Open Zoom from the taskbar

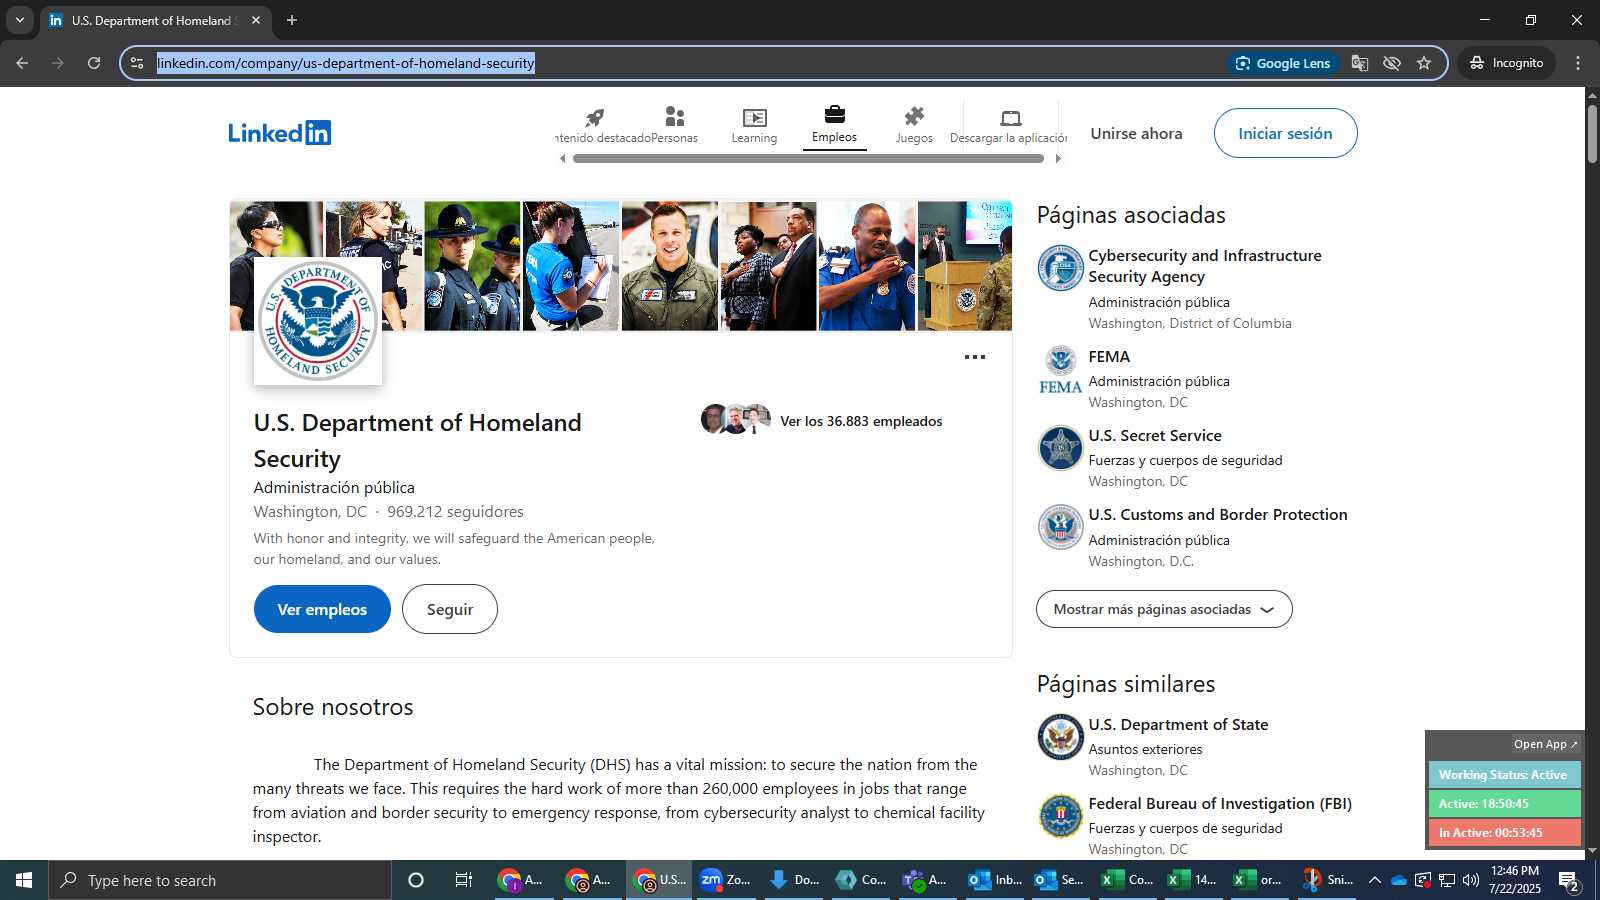pyautogui.click(x=725, y=880)
